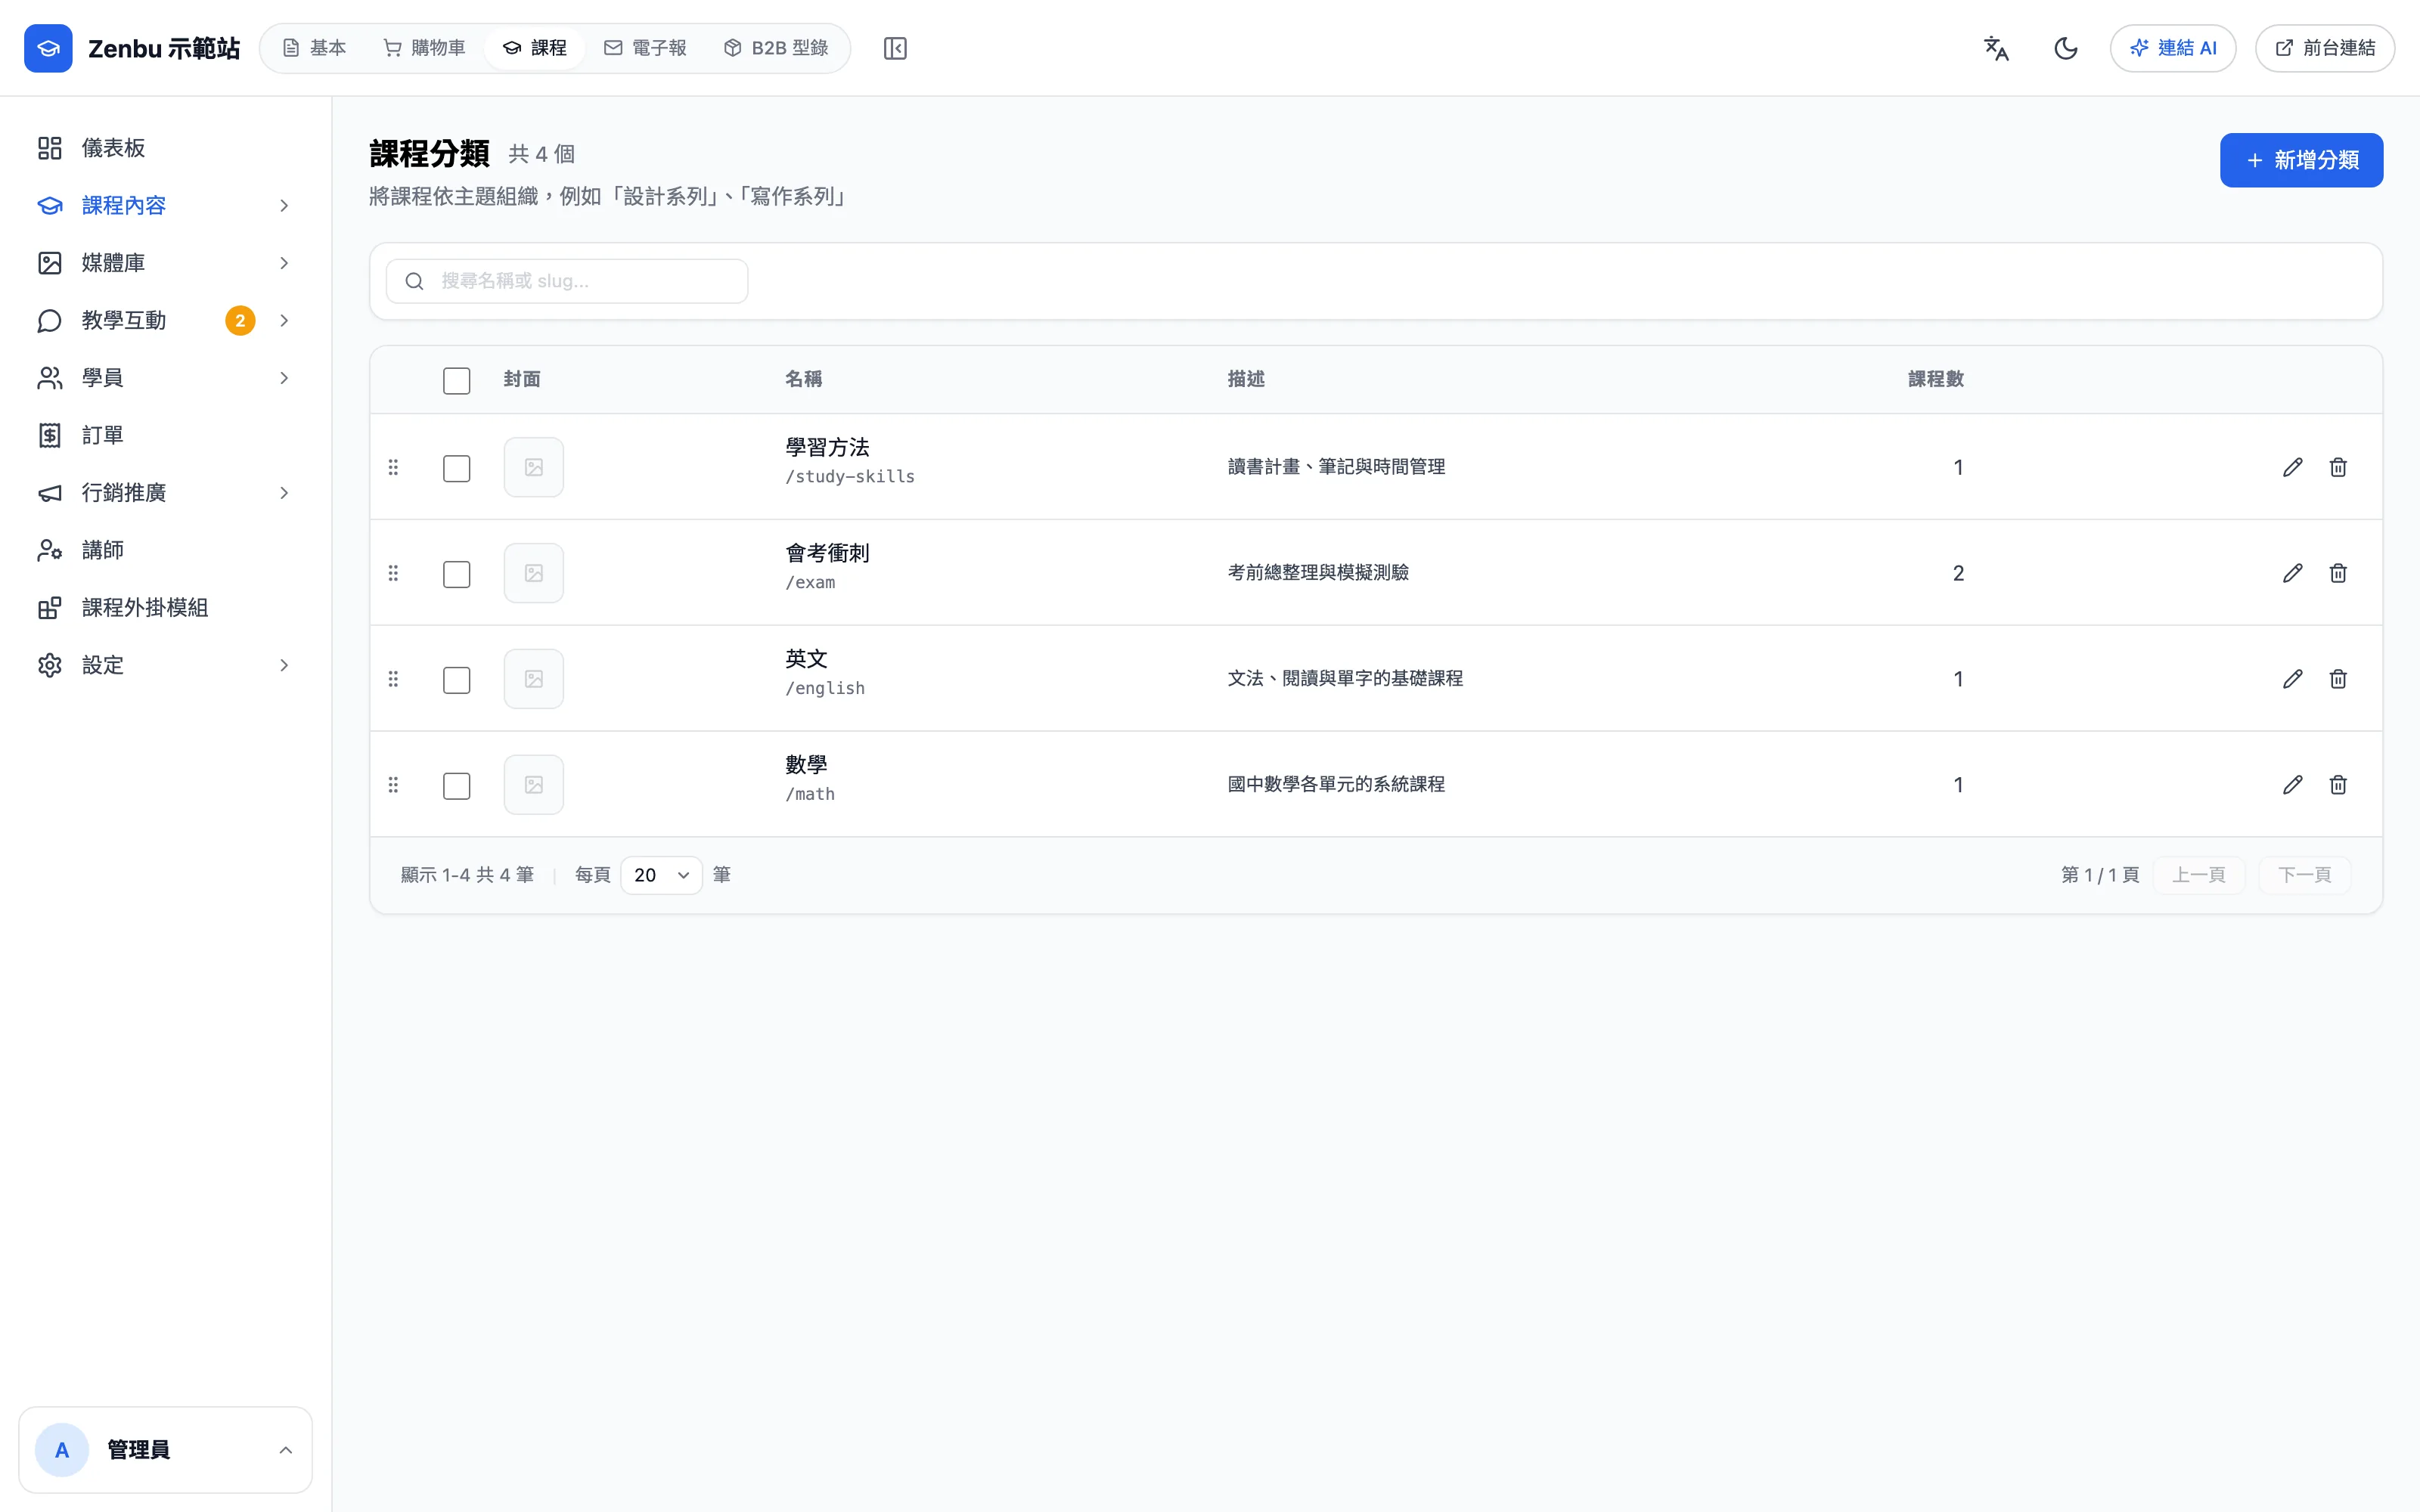2420x1512 pixels.
Task: Edit the 學習方法 category
Action: pos(2293,467)
